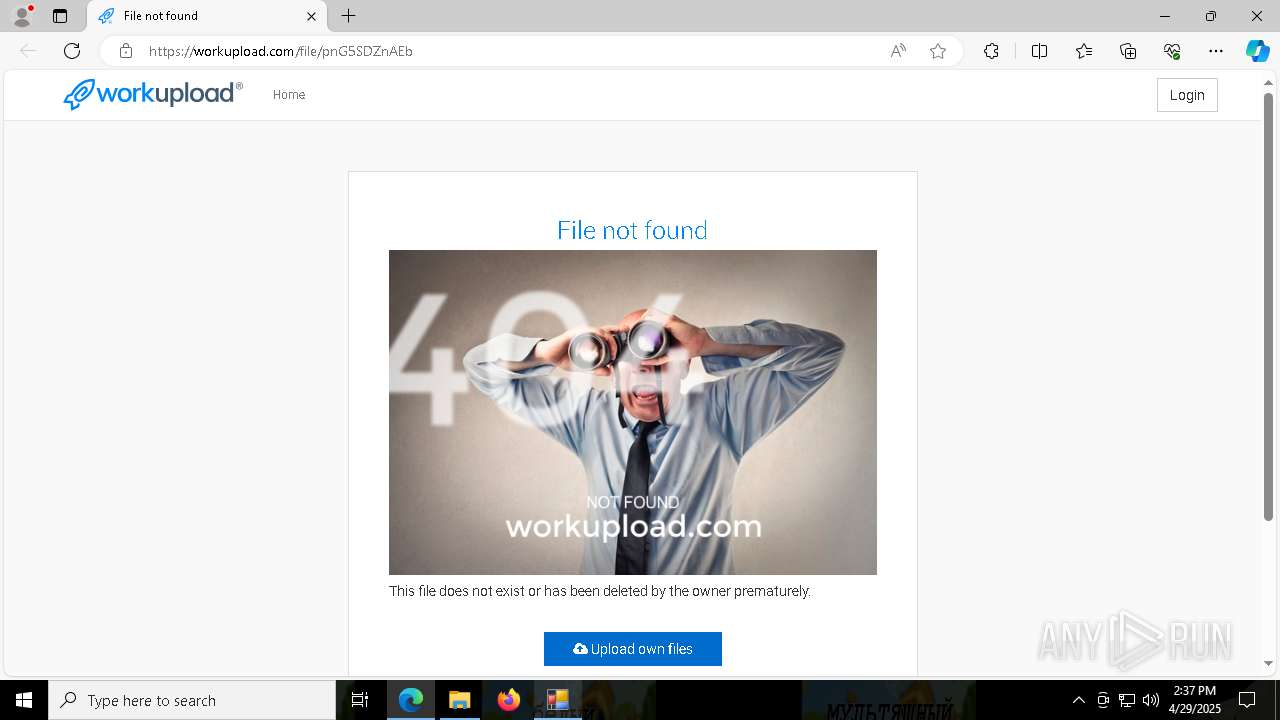
Task: Open File Explorer taskbar icon
Action: (460, 700)
